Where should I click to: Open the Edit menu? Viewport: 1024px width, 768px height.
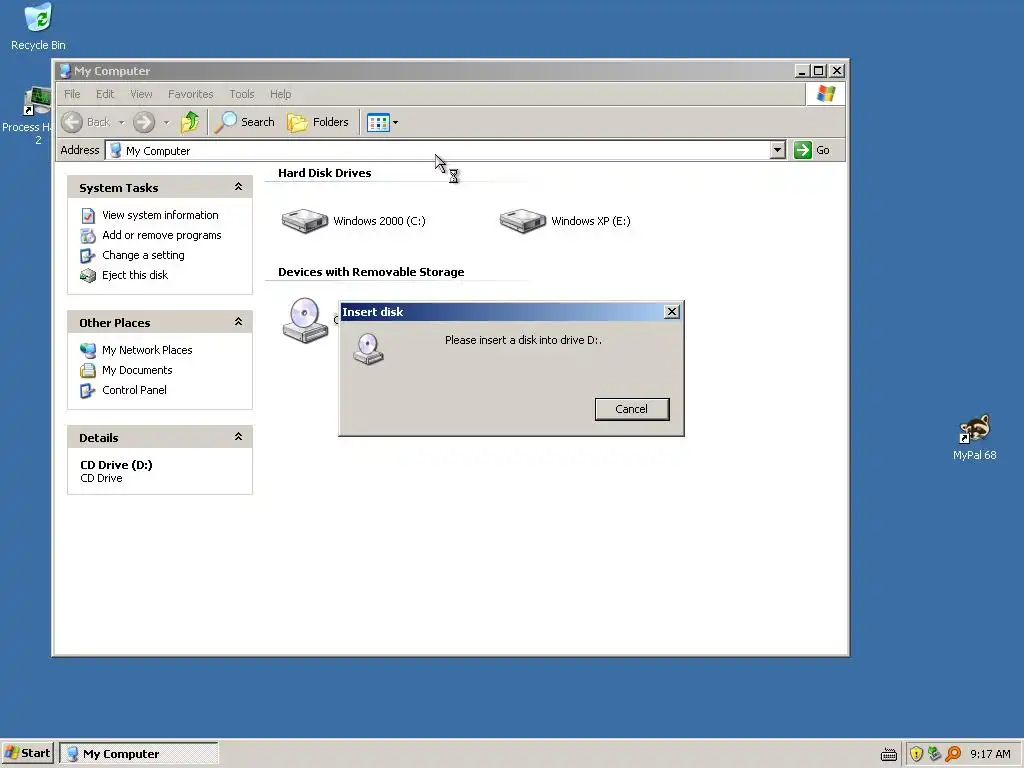pyautogui.click(x=105, y=94)
